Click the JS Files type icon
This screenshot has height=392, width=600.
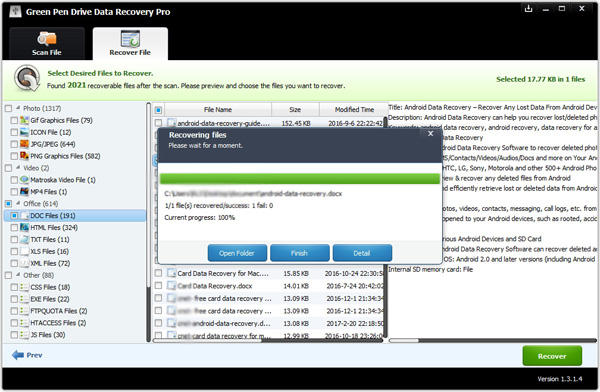(24, 335)
